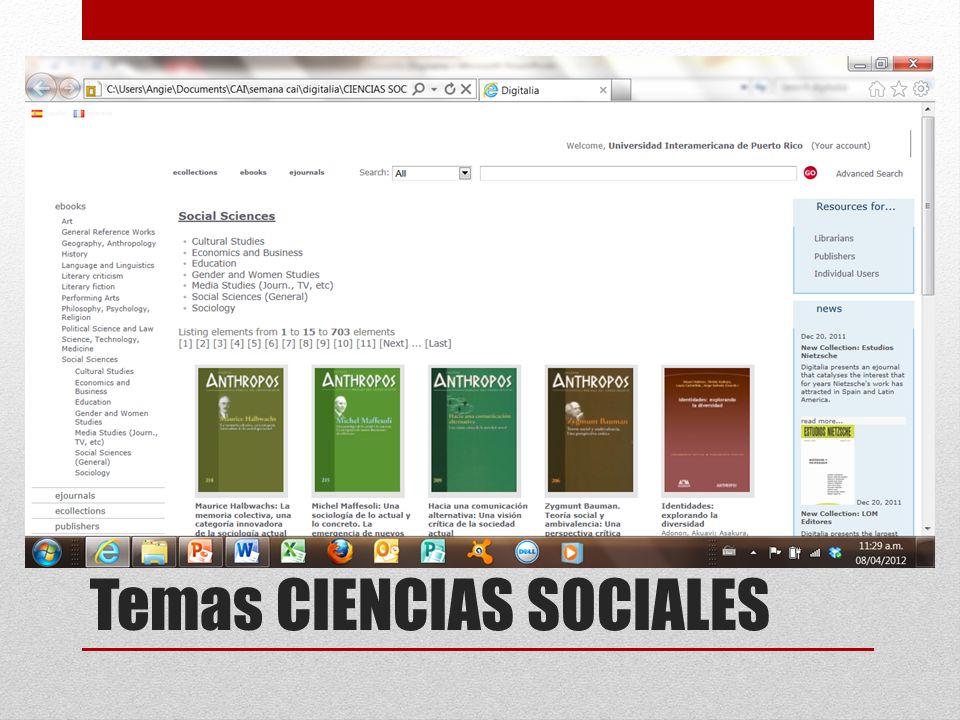Select Social Sciences in sidebar tree

point(89,359)
